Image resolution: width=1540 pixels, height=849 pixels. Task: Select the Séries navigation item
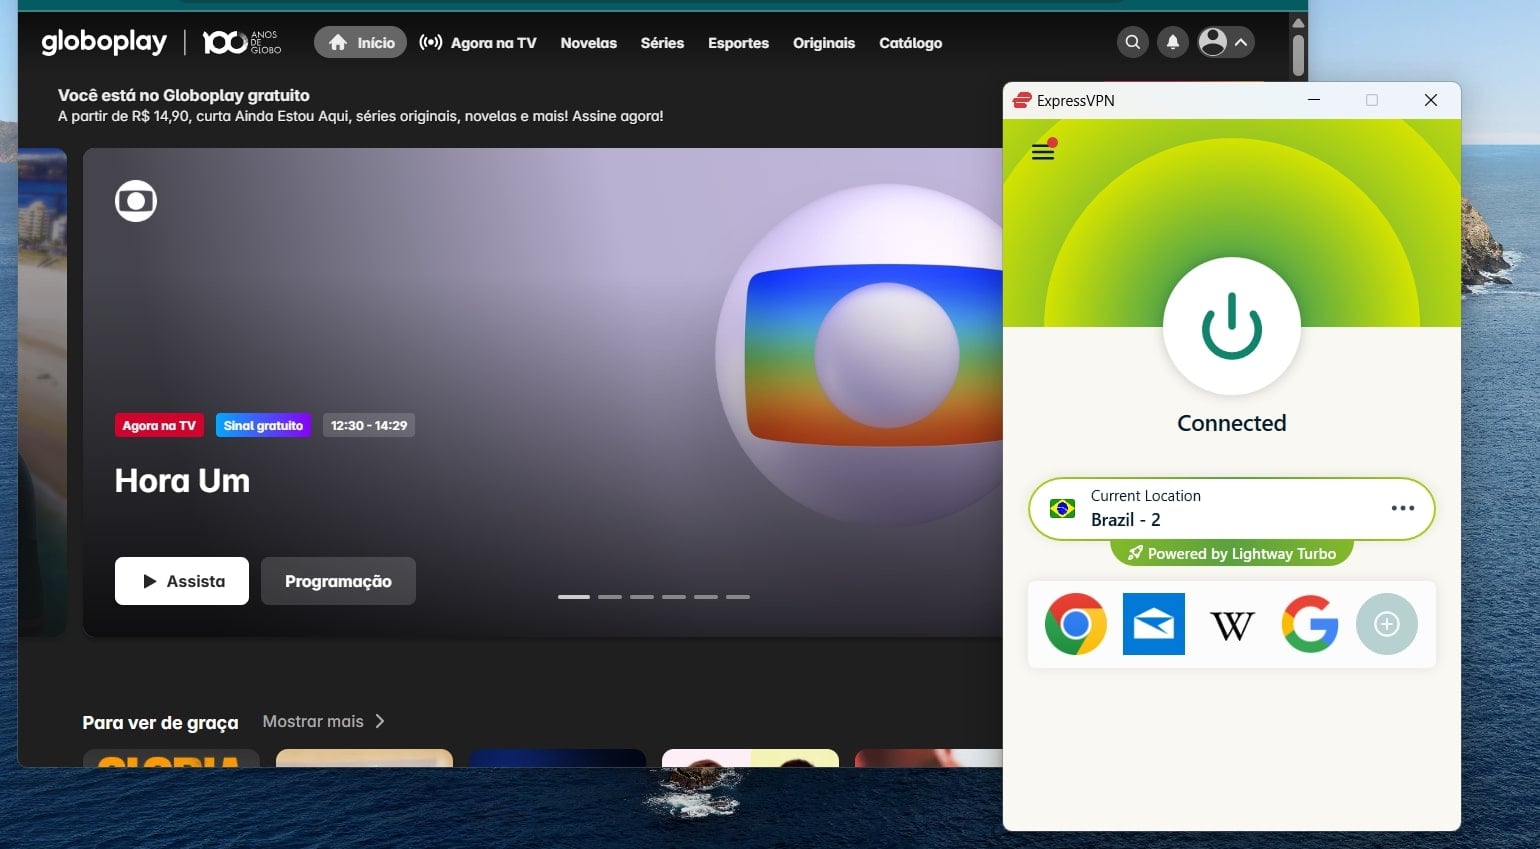pos(662,42)
